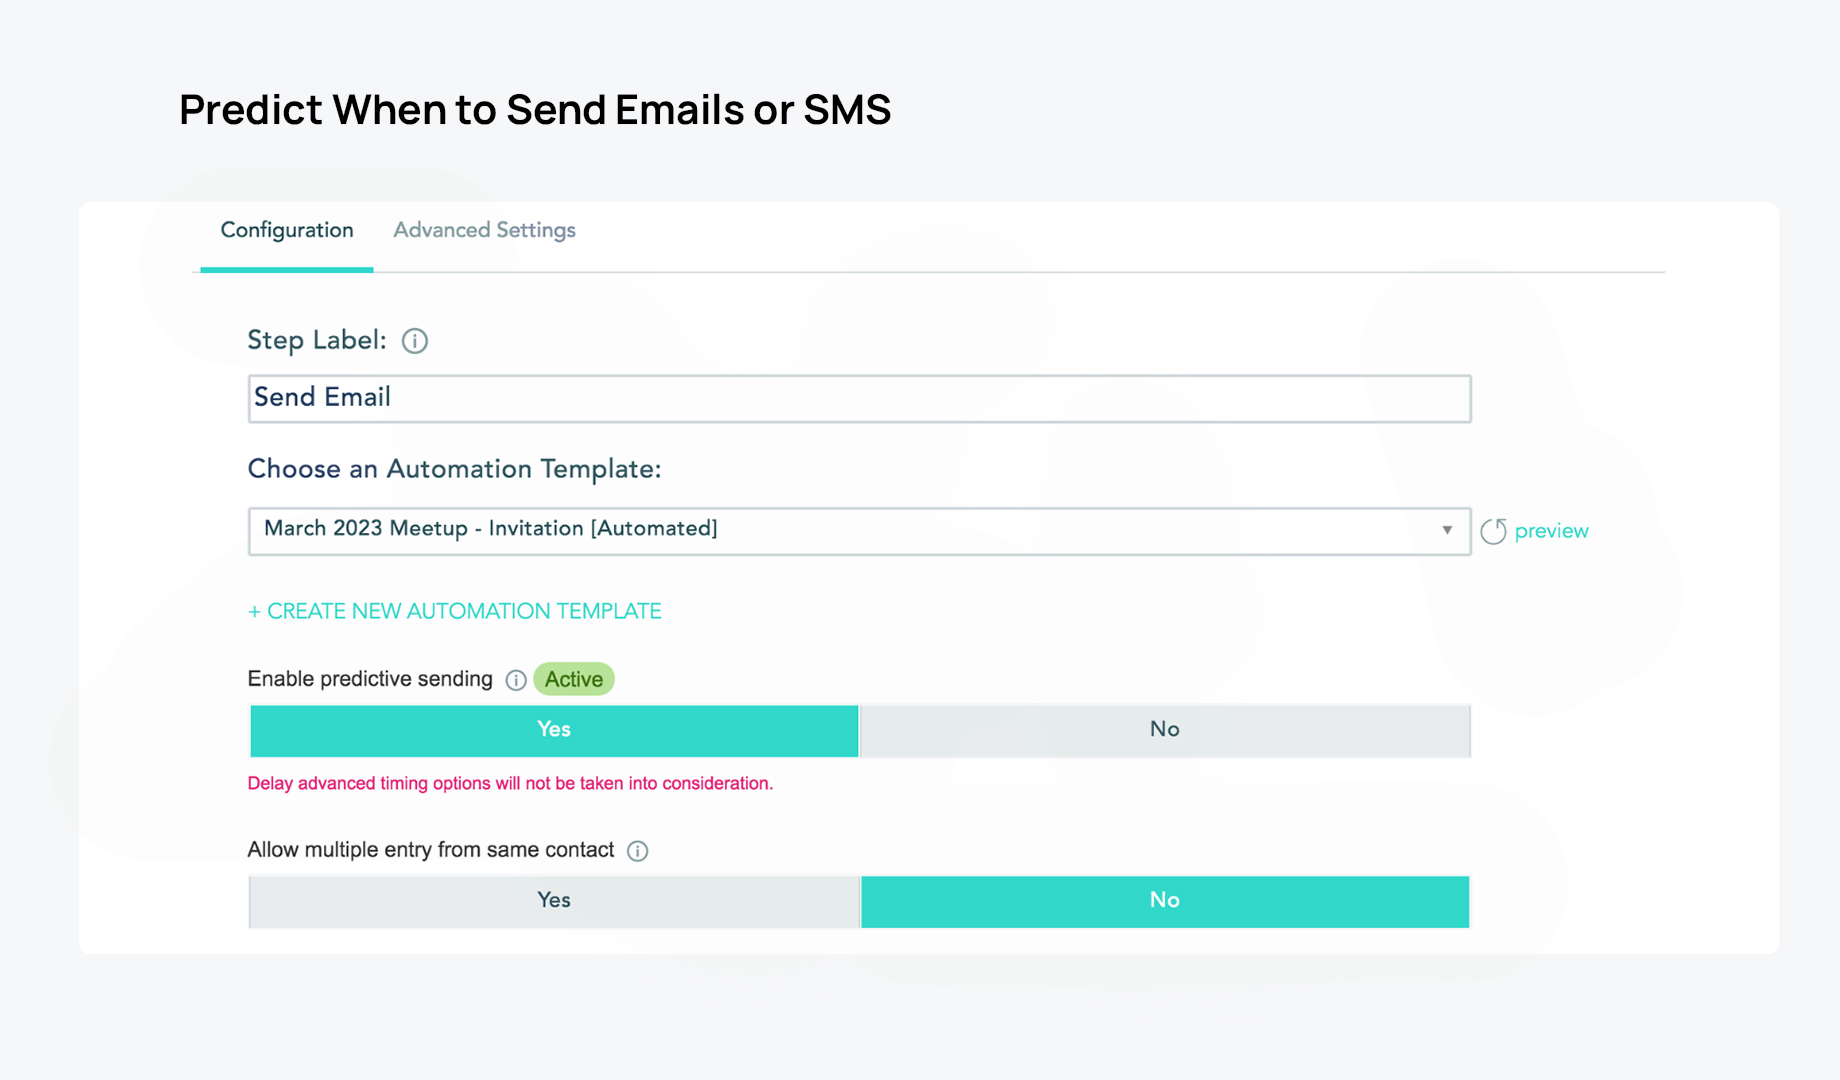Click Create New Automation Template link
Viewport: 1840px width, 1080px height.
tap(455, 611)
